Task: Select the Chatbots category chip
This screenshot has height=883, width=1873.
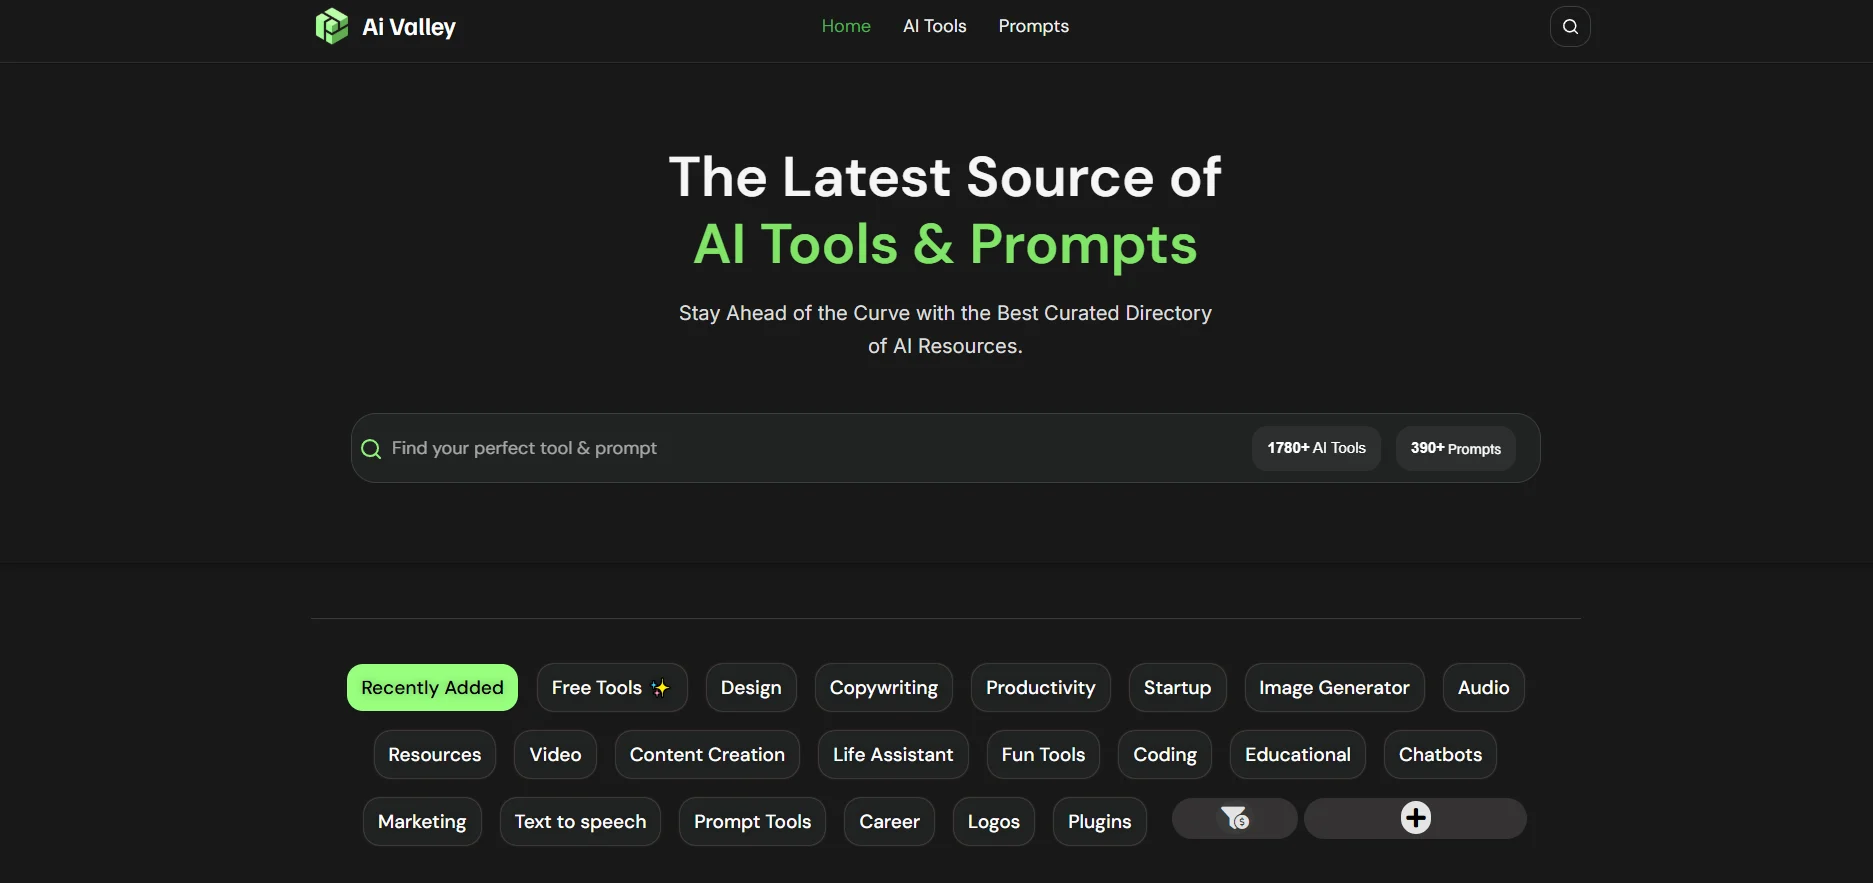Action: (x=1440, y=754)
